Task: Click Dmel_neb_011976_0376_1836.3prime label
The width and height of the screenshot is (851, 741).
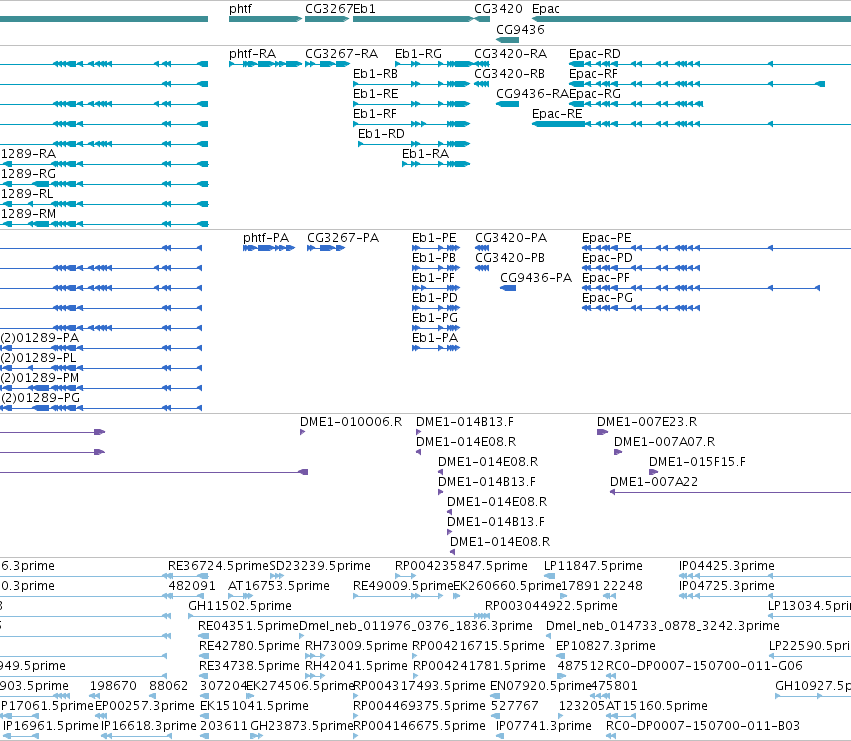Action: pos(416,626)
